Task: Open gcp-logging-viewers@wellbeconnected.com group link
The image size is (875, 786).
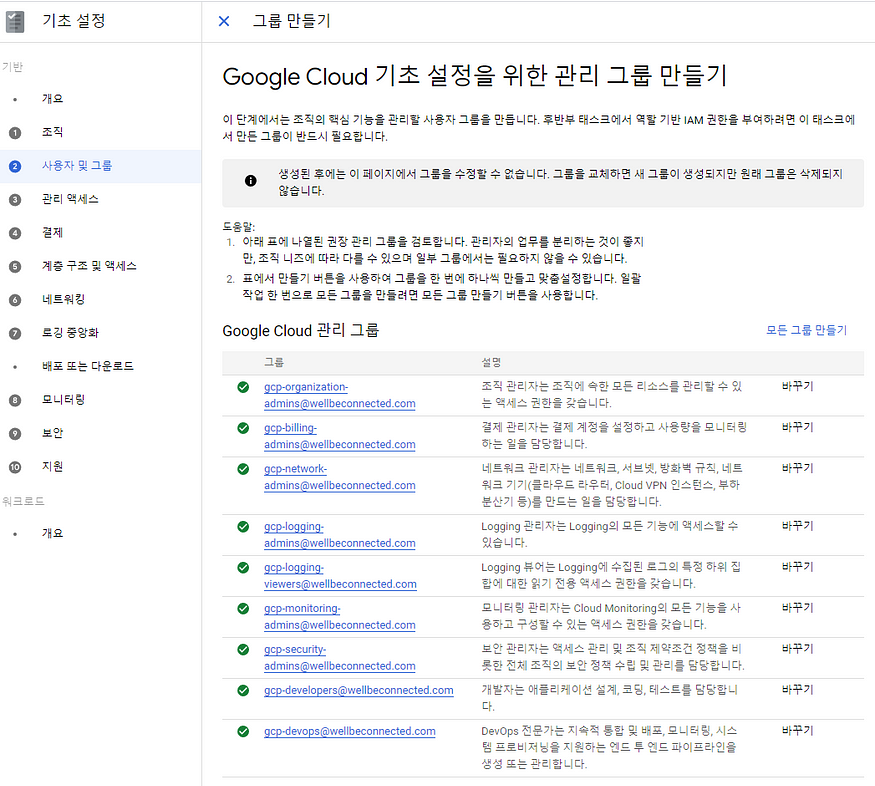Action: [x=340, y=576]
